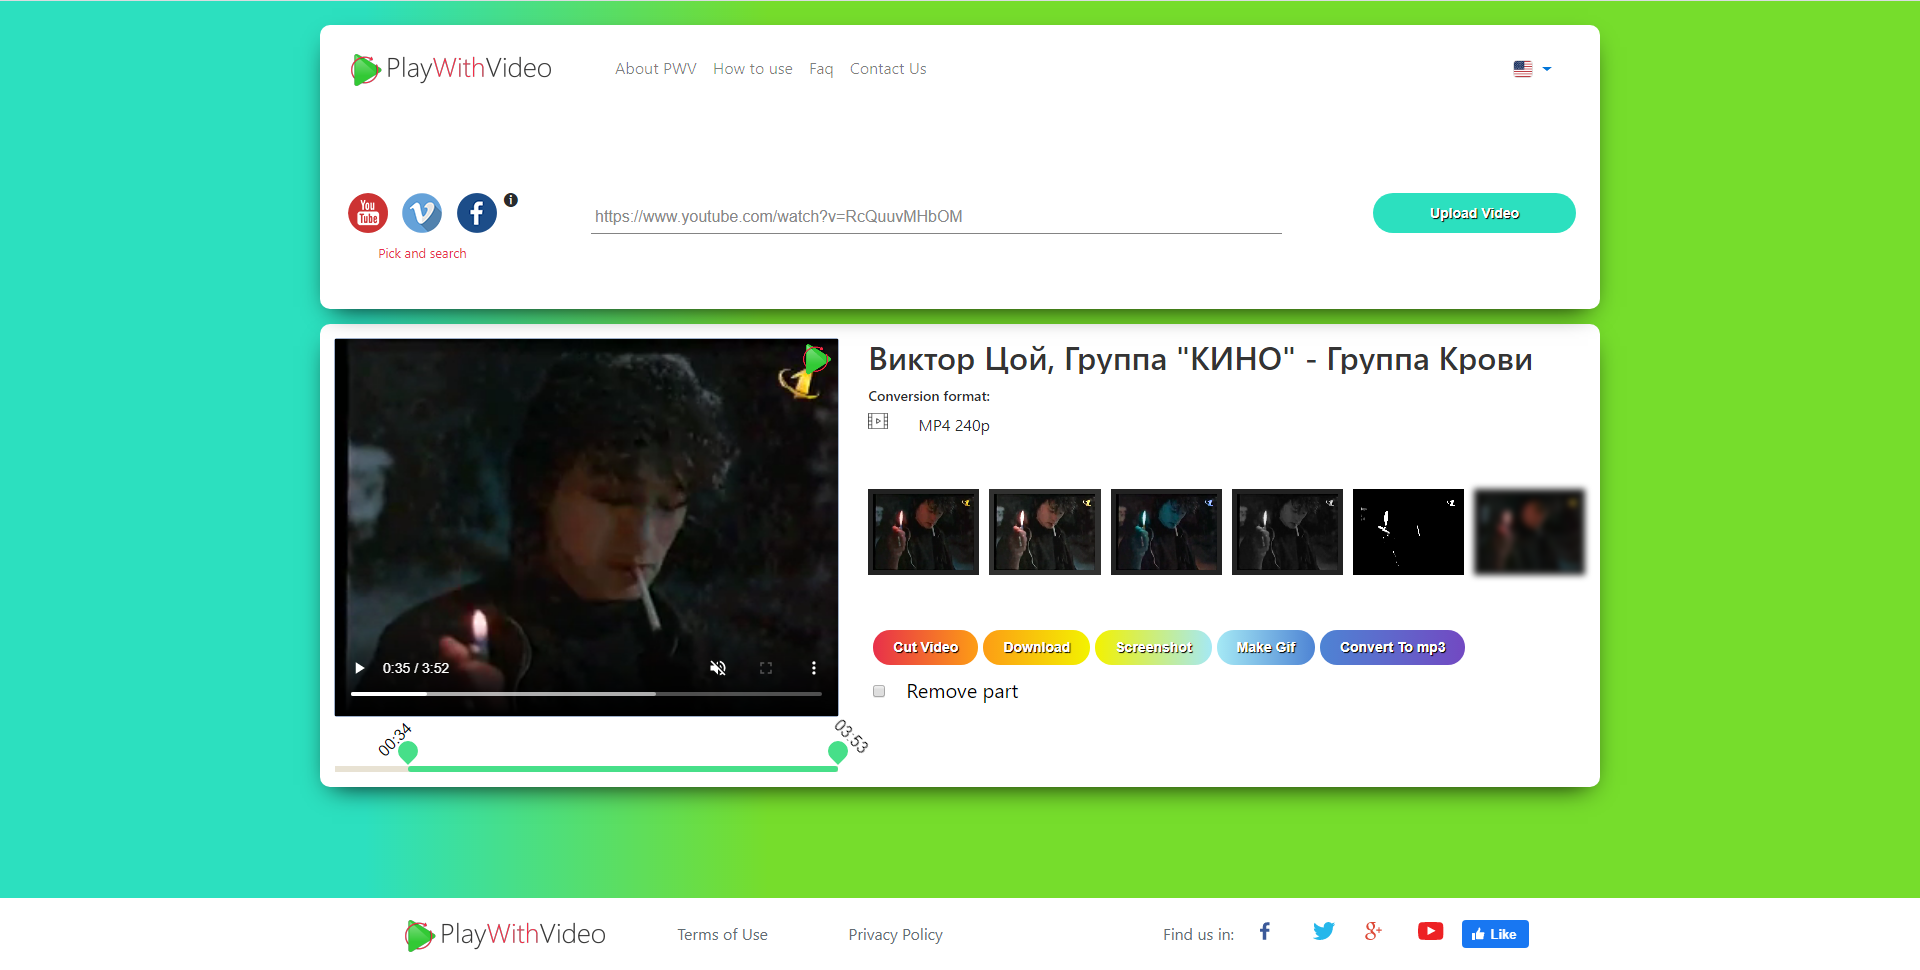1920x970 pixels.
Task: Open the info tooltip icon near Facebook
Action: pyautogui.click(x=511, y=200)
